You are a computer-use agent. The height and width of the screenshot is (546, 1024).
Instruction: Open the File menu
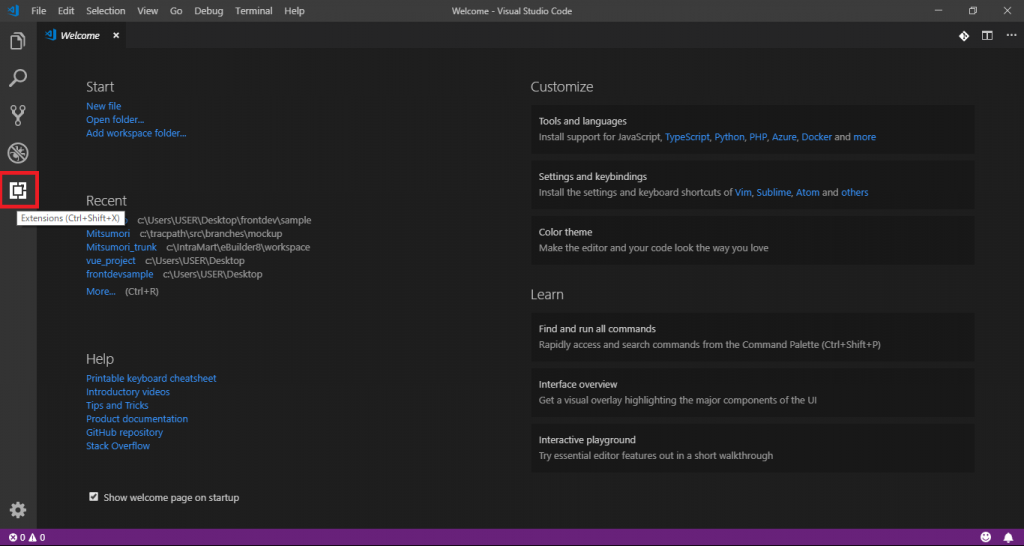[x=39, y=11]
